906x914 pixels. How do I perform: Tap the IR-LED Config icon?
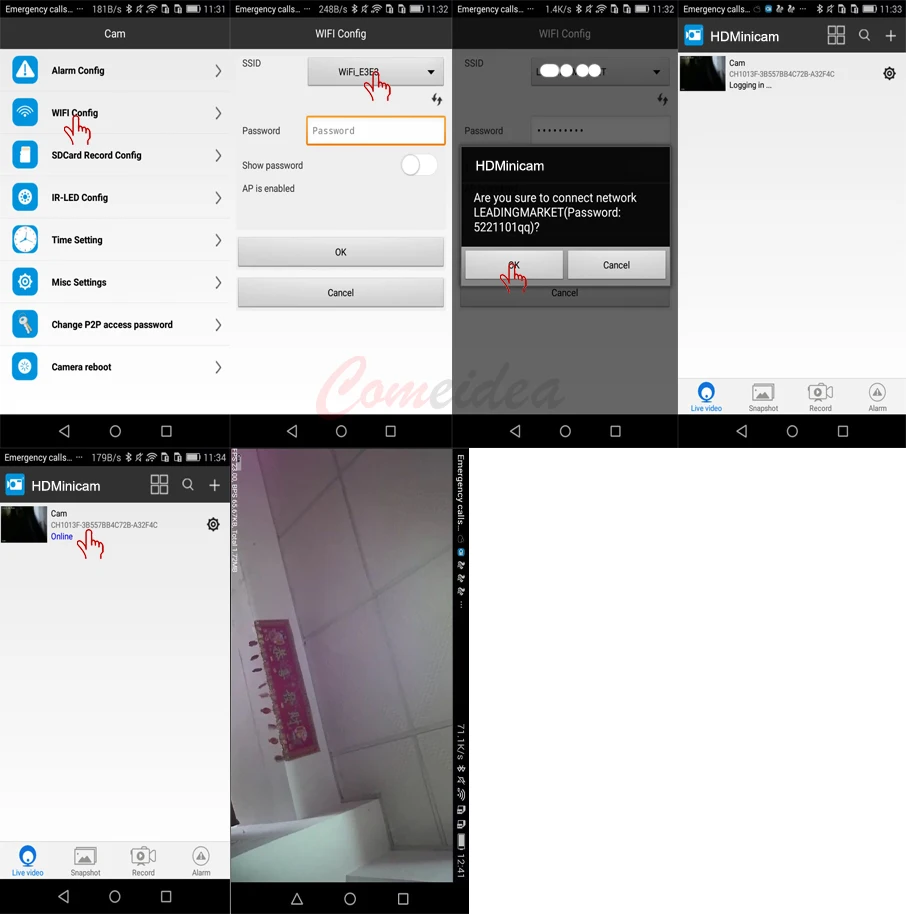tap(25, 197)
